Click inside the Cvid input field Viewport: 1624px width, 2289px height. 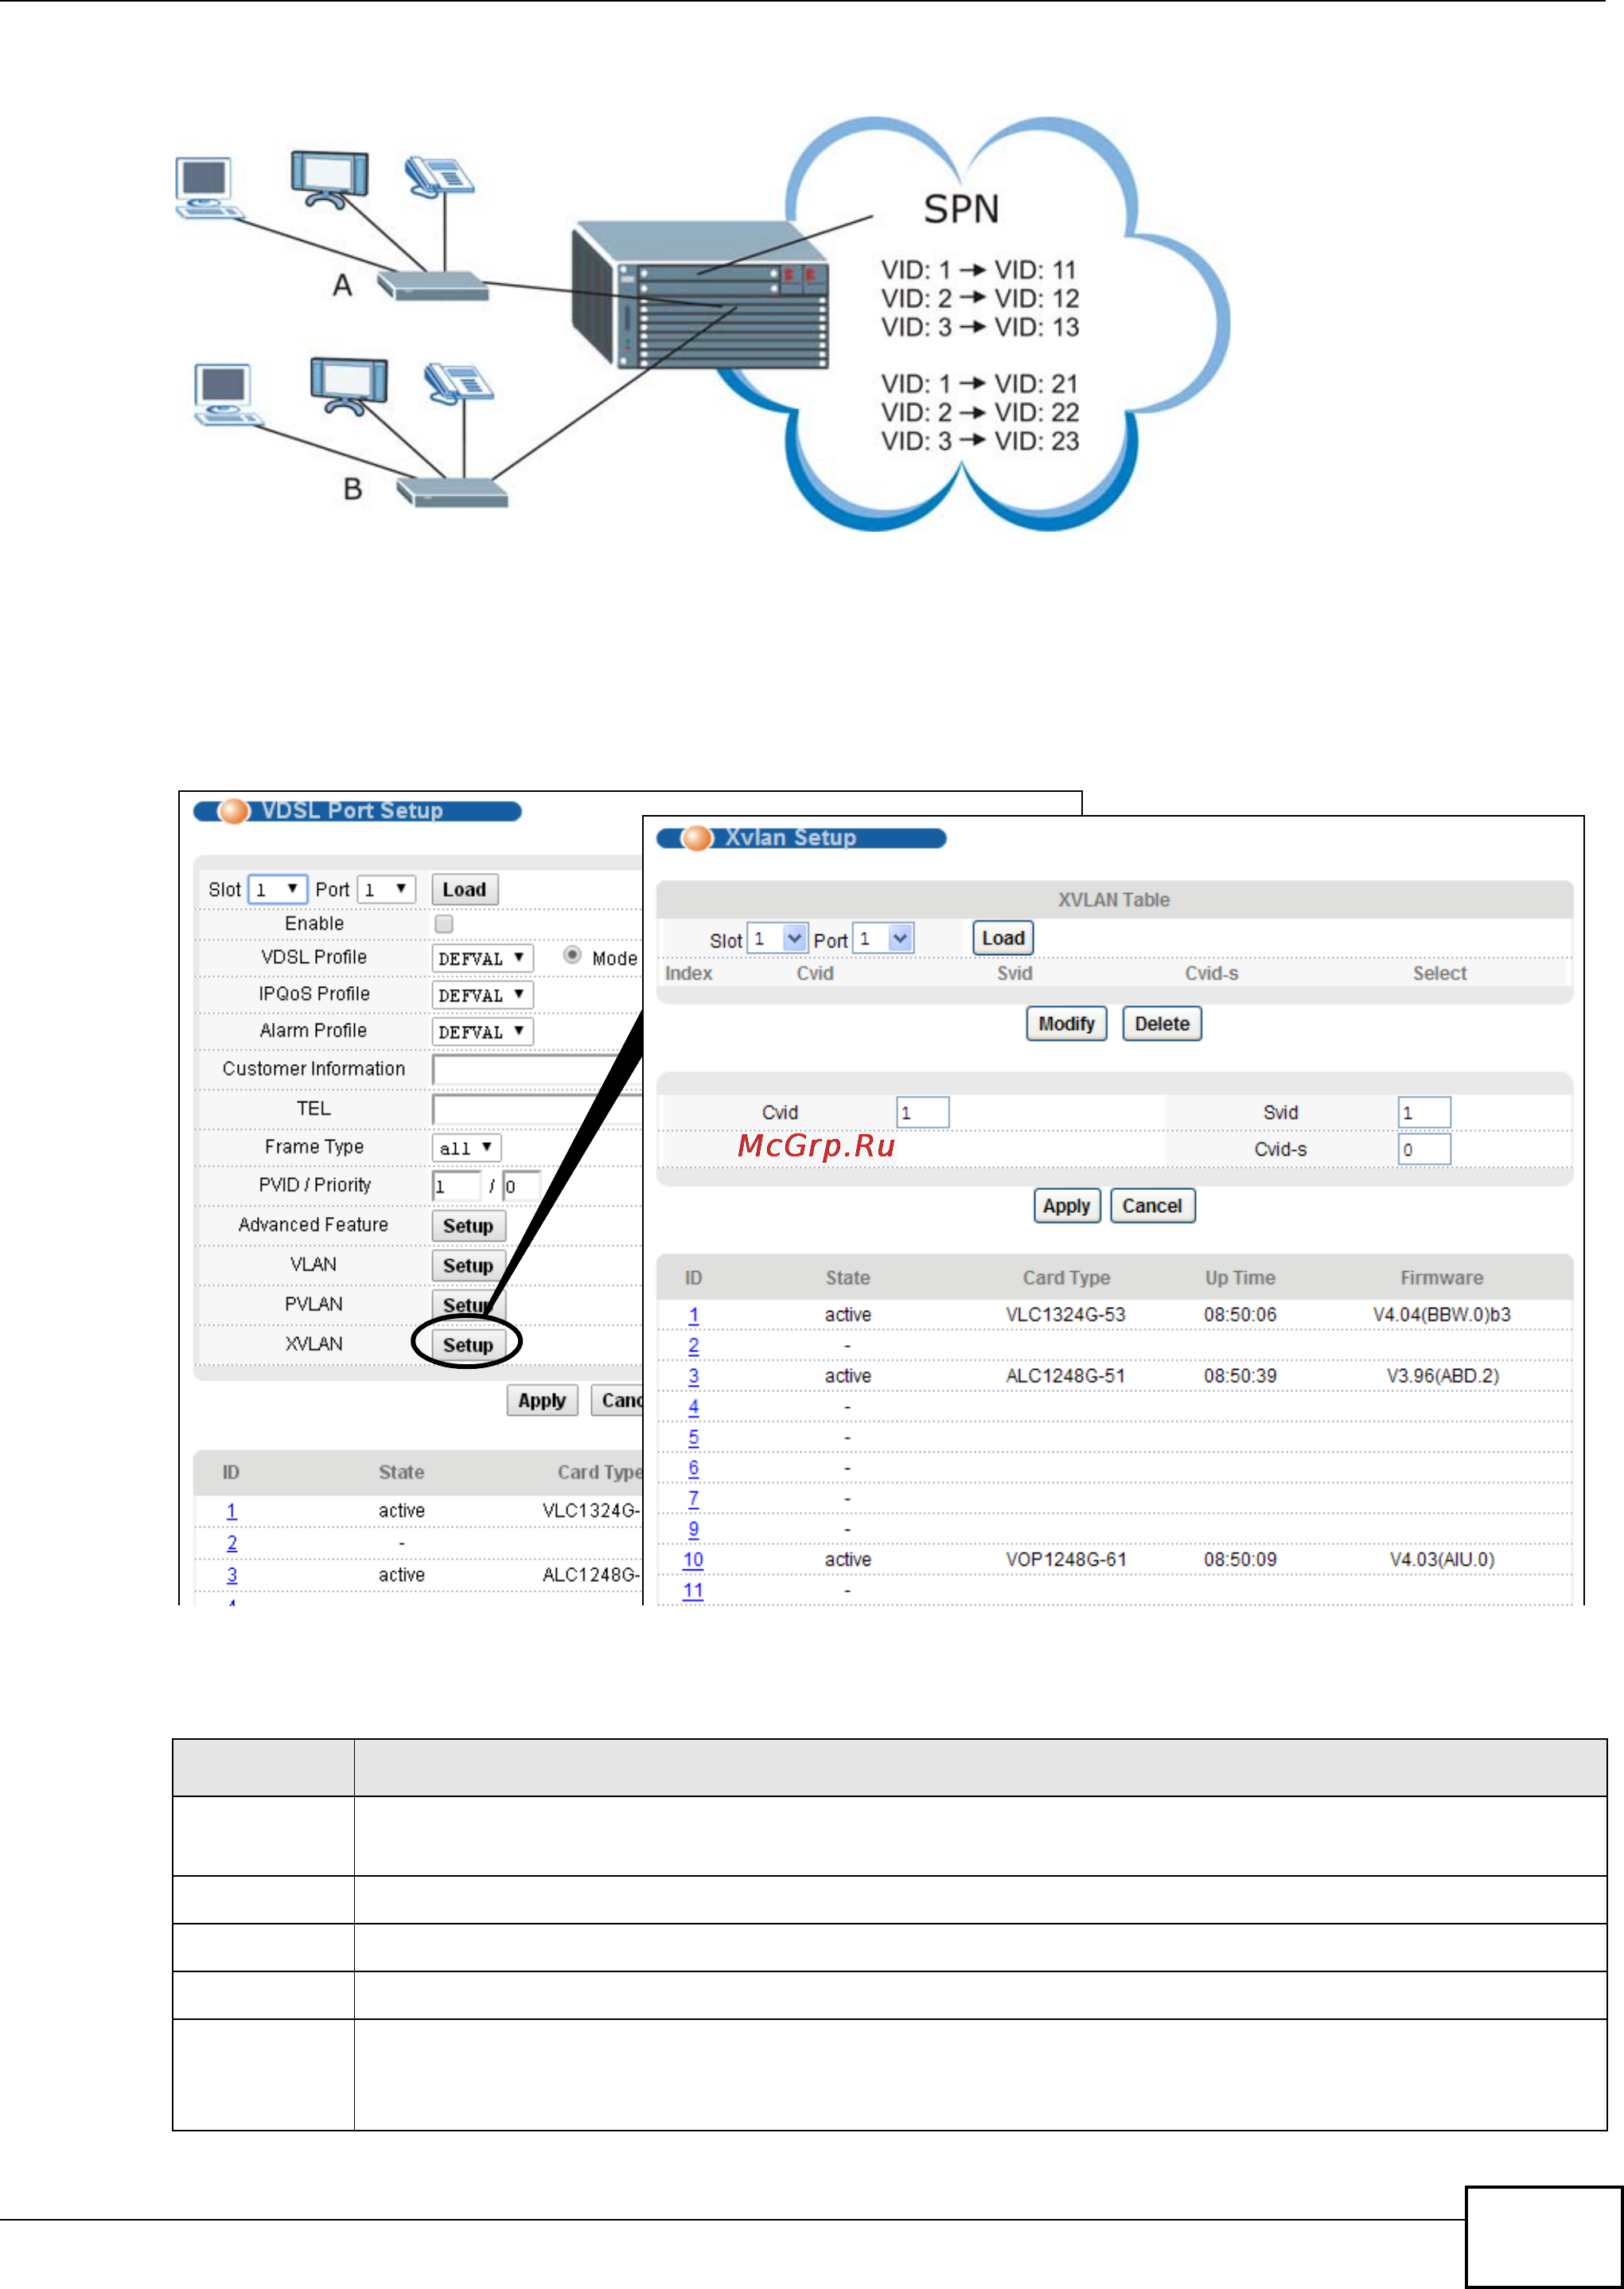click(922, 1112)
